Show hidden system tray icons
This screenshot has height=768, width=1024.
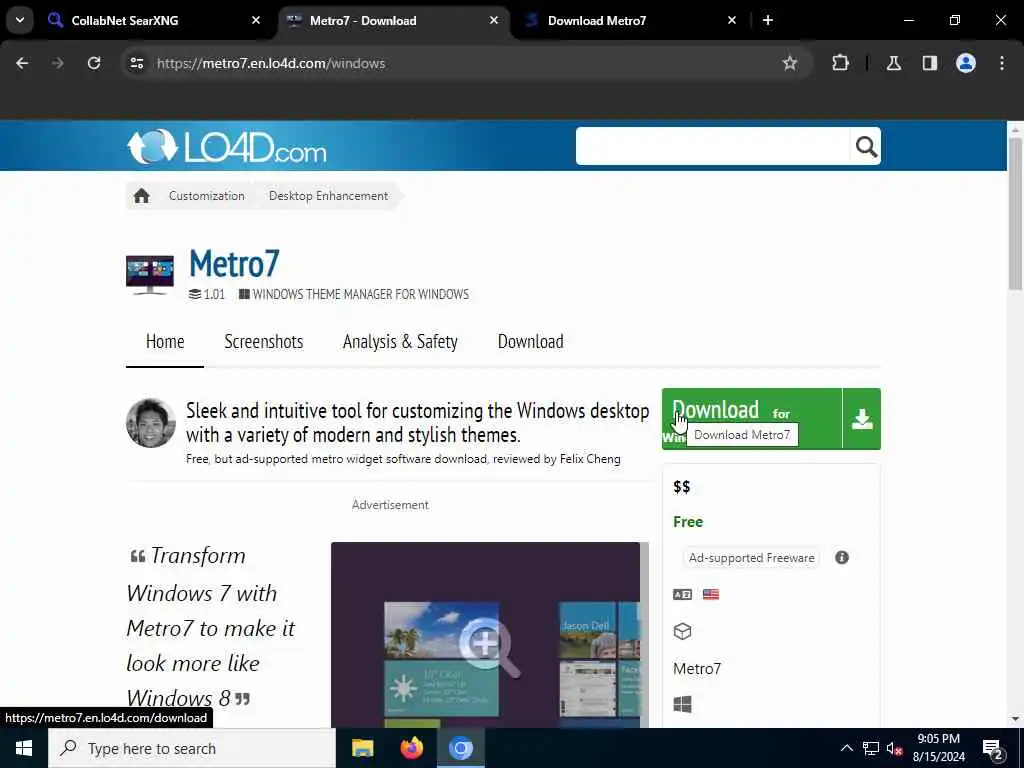(x=846, y=748)
